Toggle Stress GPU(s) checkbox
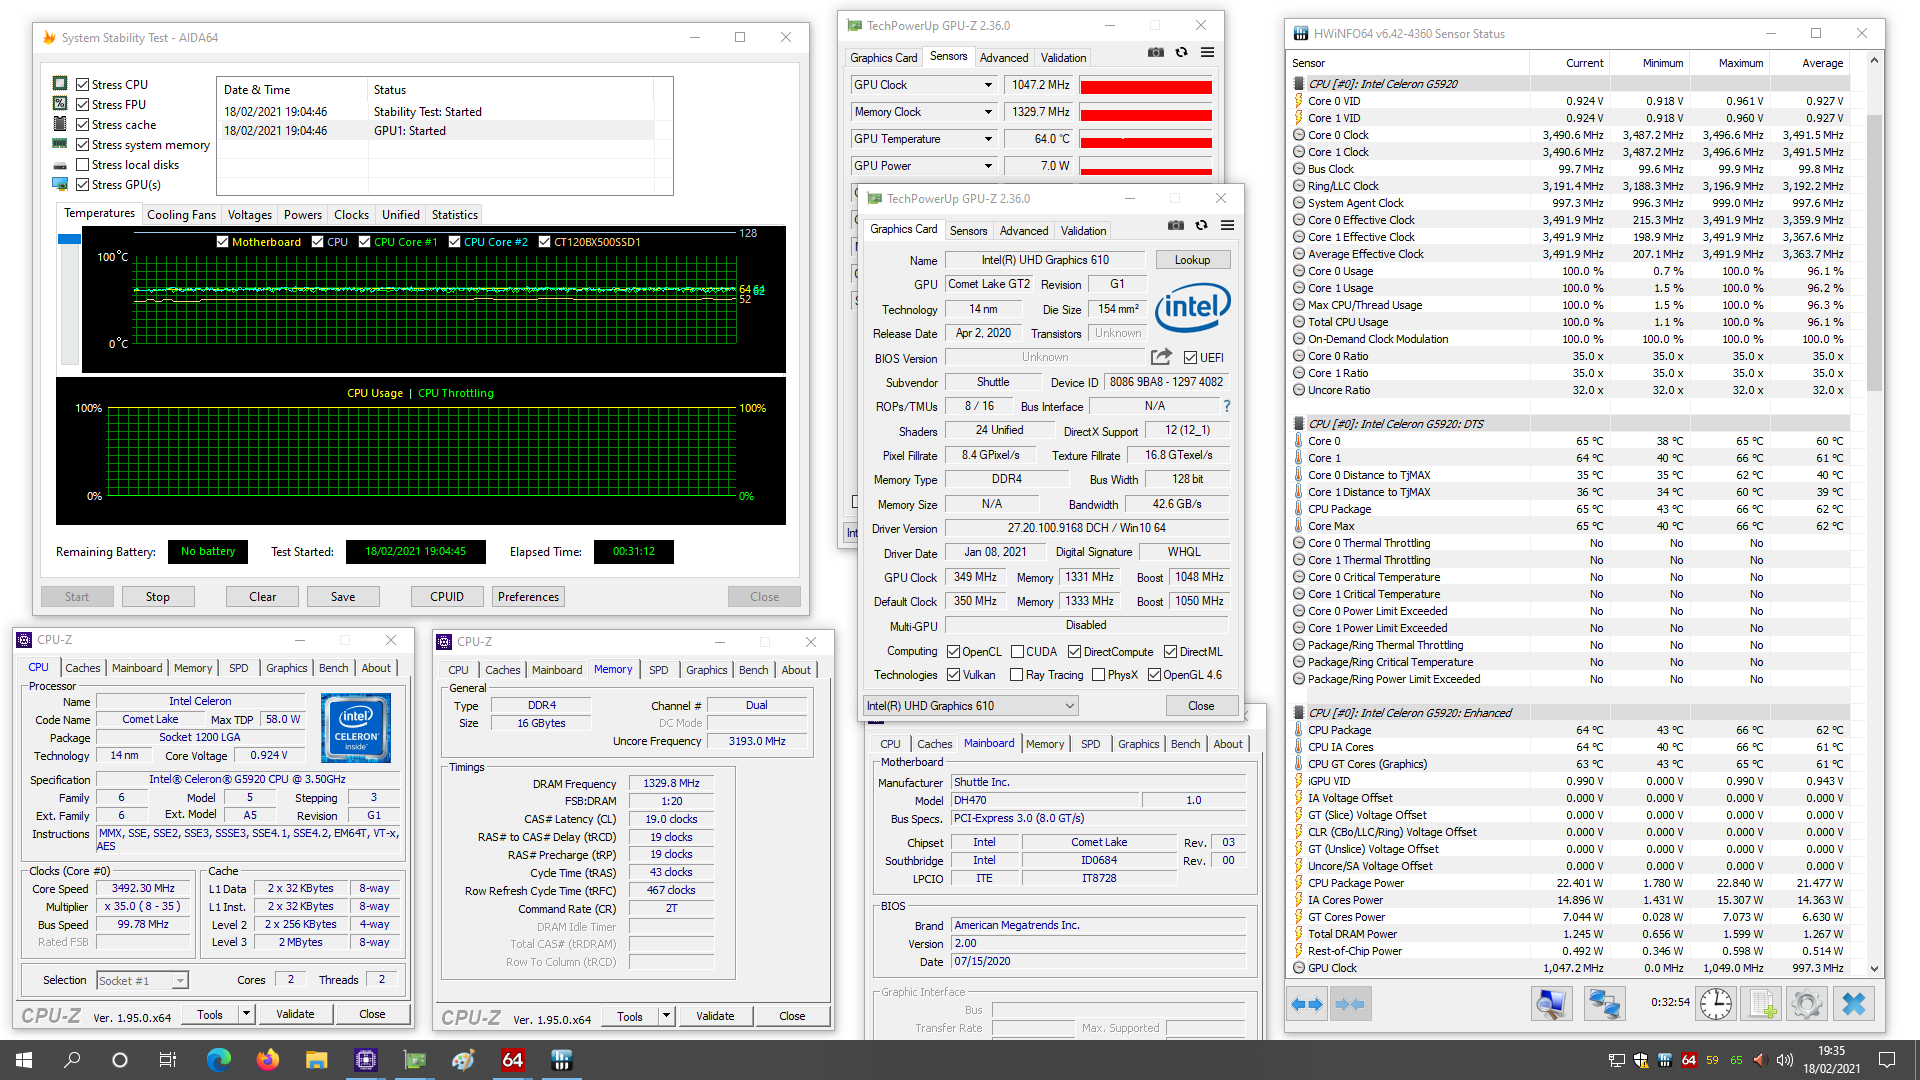 (83, 185)
